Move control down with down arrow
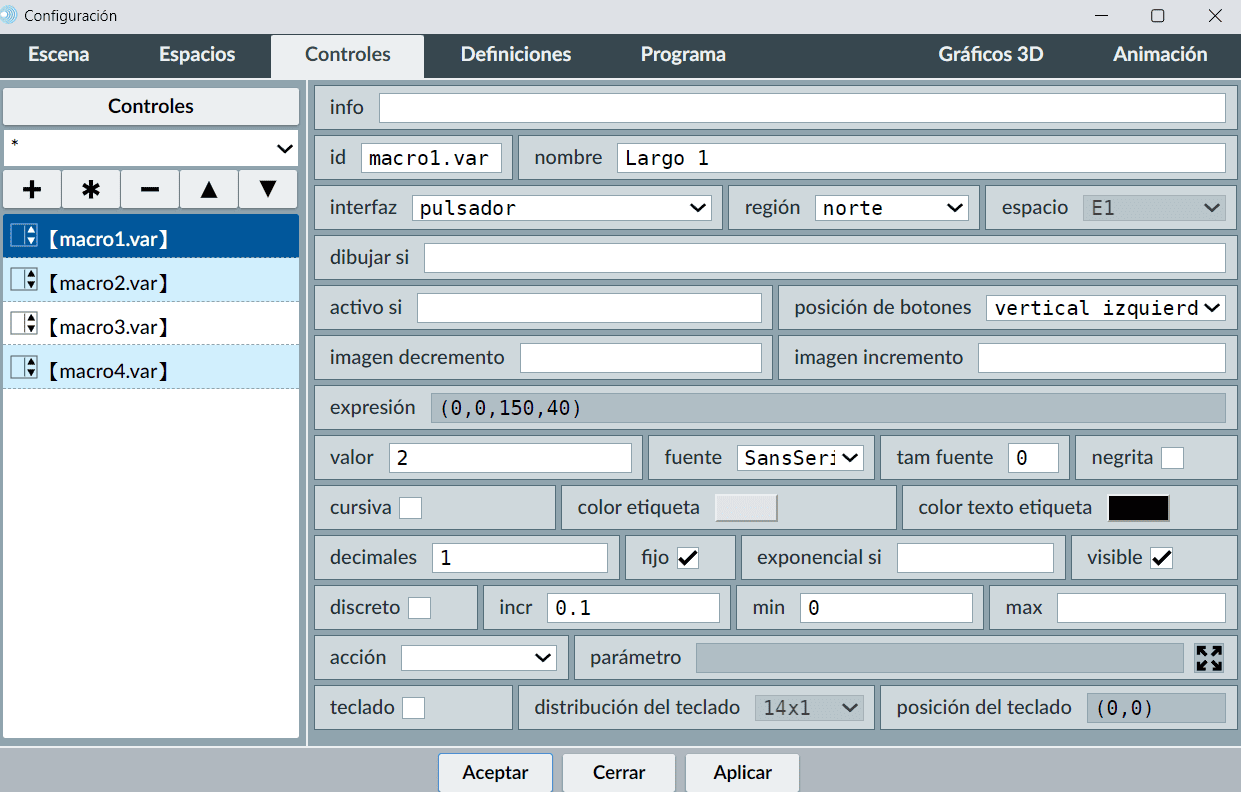Viewport: 1241px width, 792px height. (x=268, y=189)
